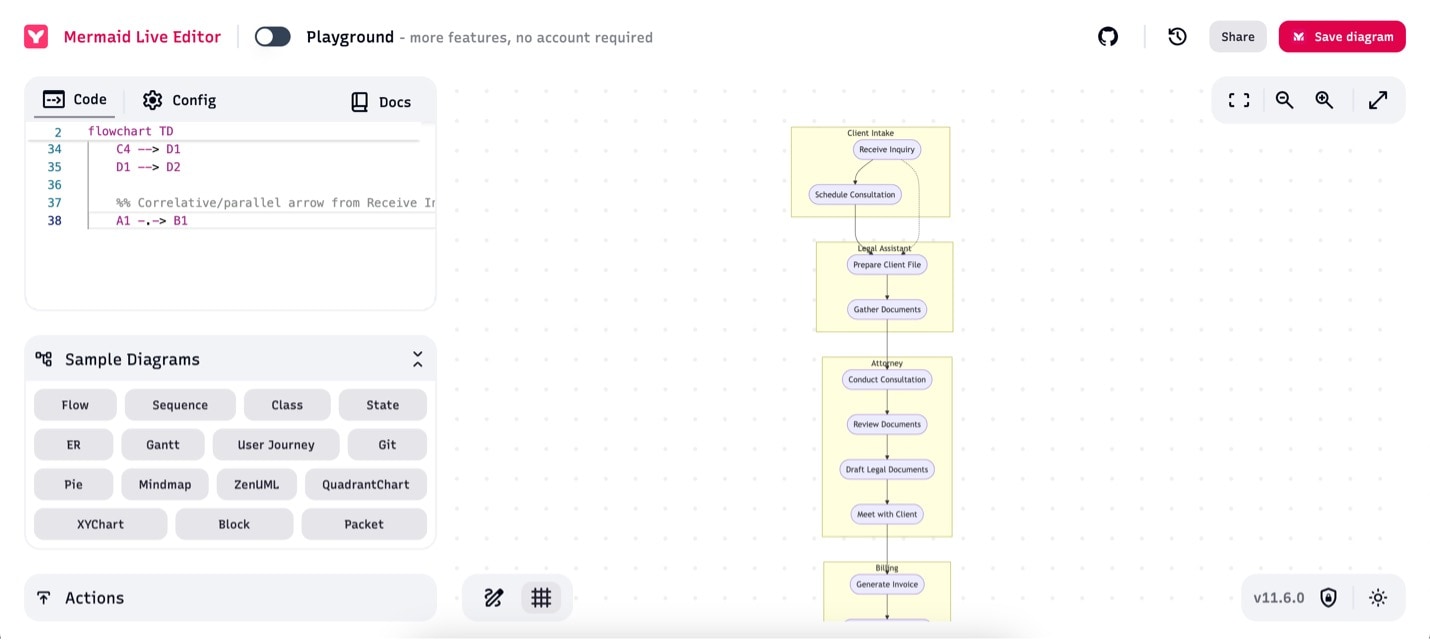Open the version history clock icon
Image resolution: width=1430 pixels, height=641 pixels.
1177,37
